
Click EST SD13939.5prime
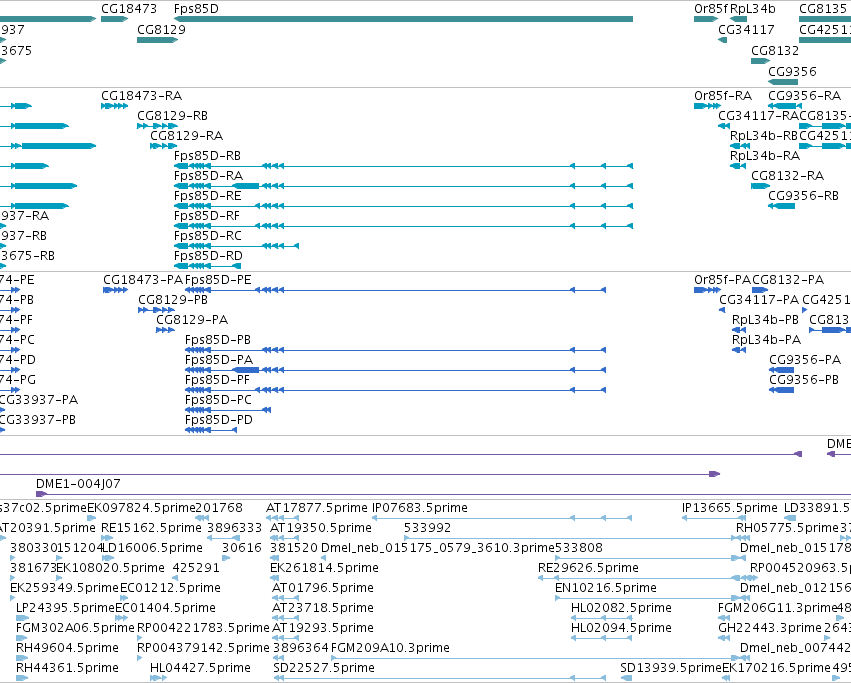(x=671, y=668)
